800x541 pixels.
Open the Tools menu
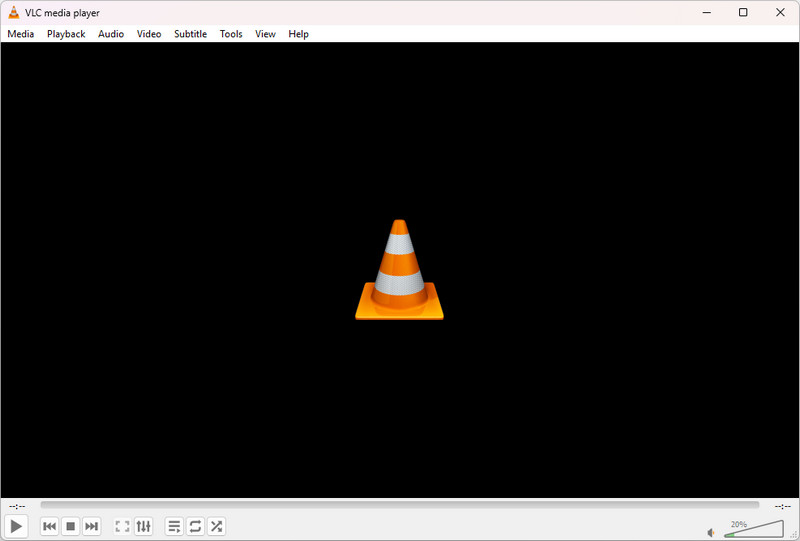pos(231,34)
